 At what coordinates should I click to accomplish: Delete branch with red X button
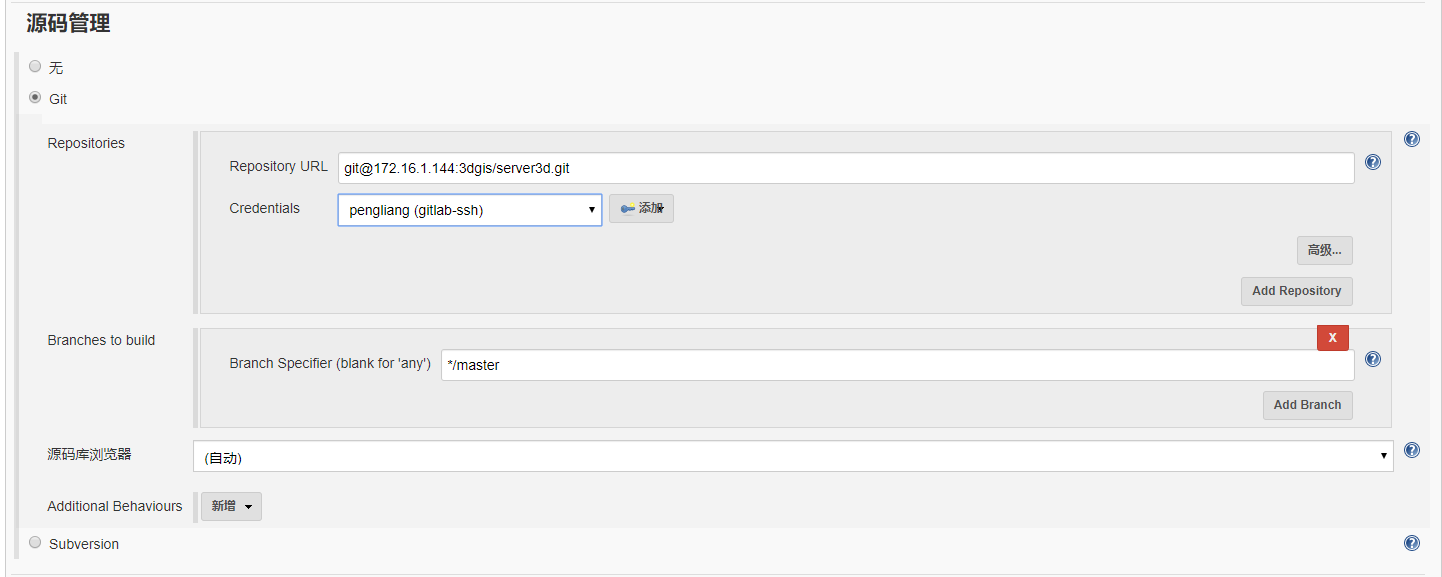click(1332, 338)
